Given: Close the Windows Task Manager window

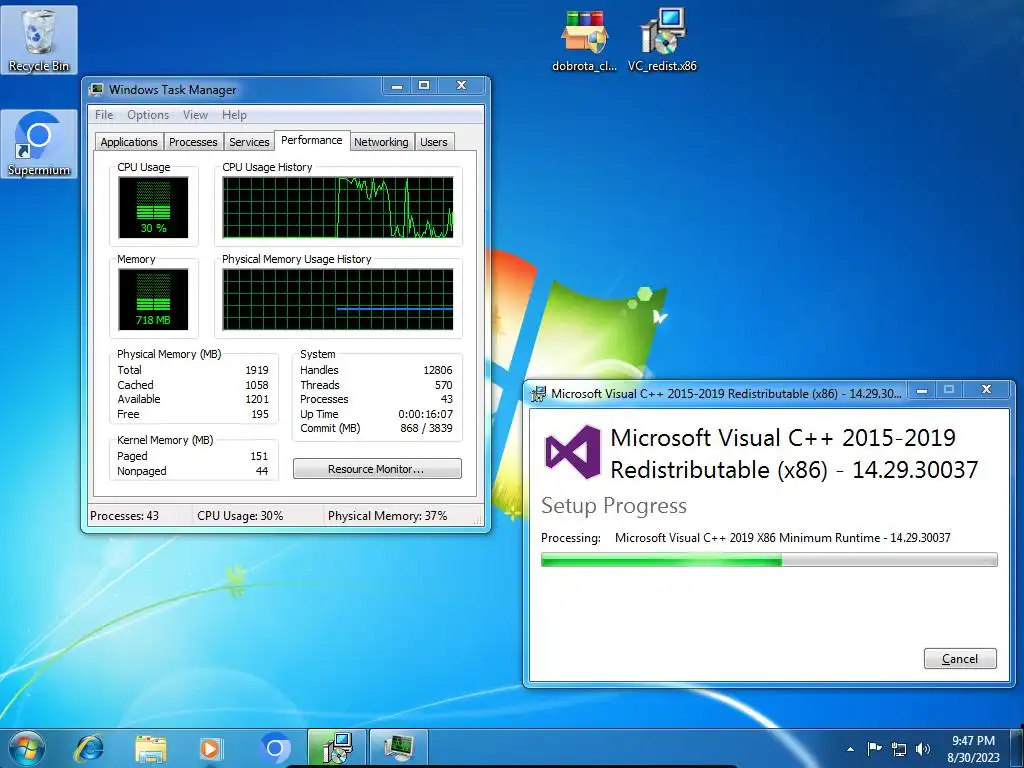Looking at the screenshot, I should pos(461,86).
